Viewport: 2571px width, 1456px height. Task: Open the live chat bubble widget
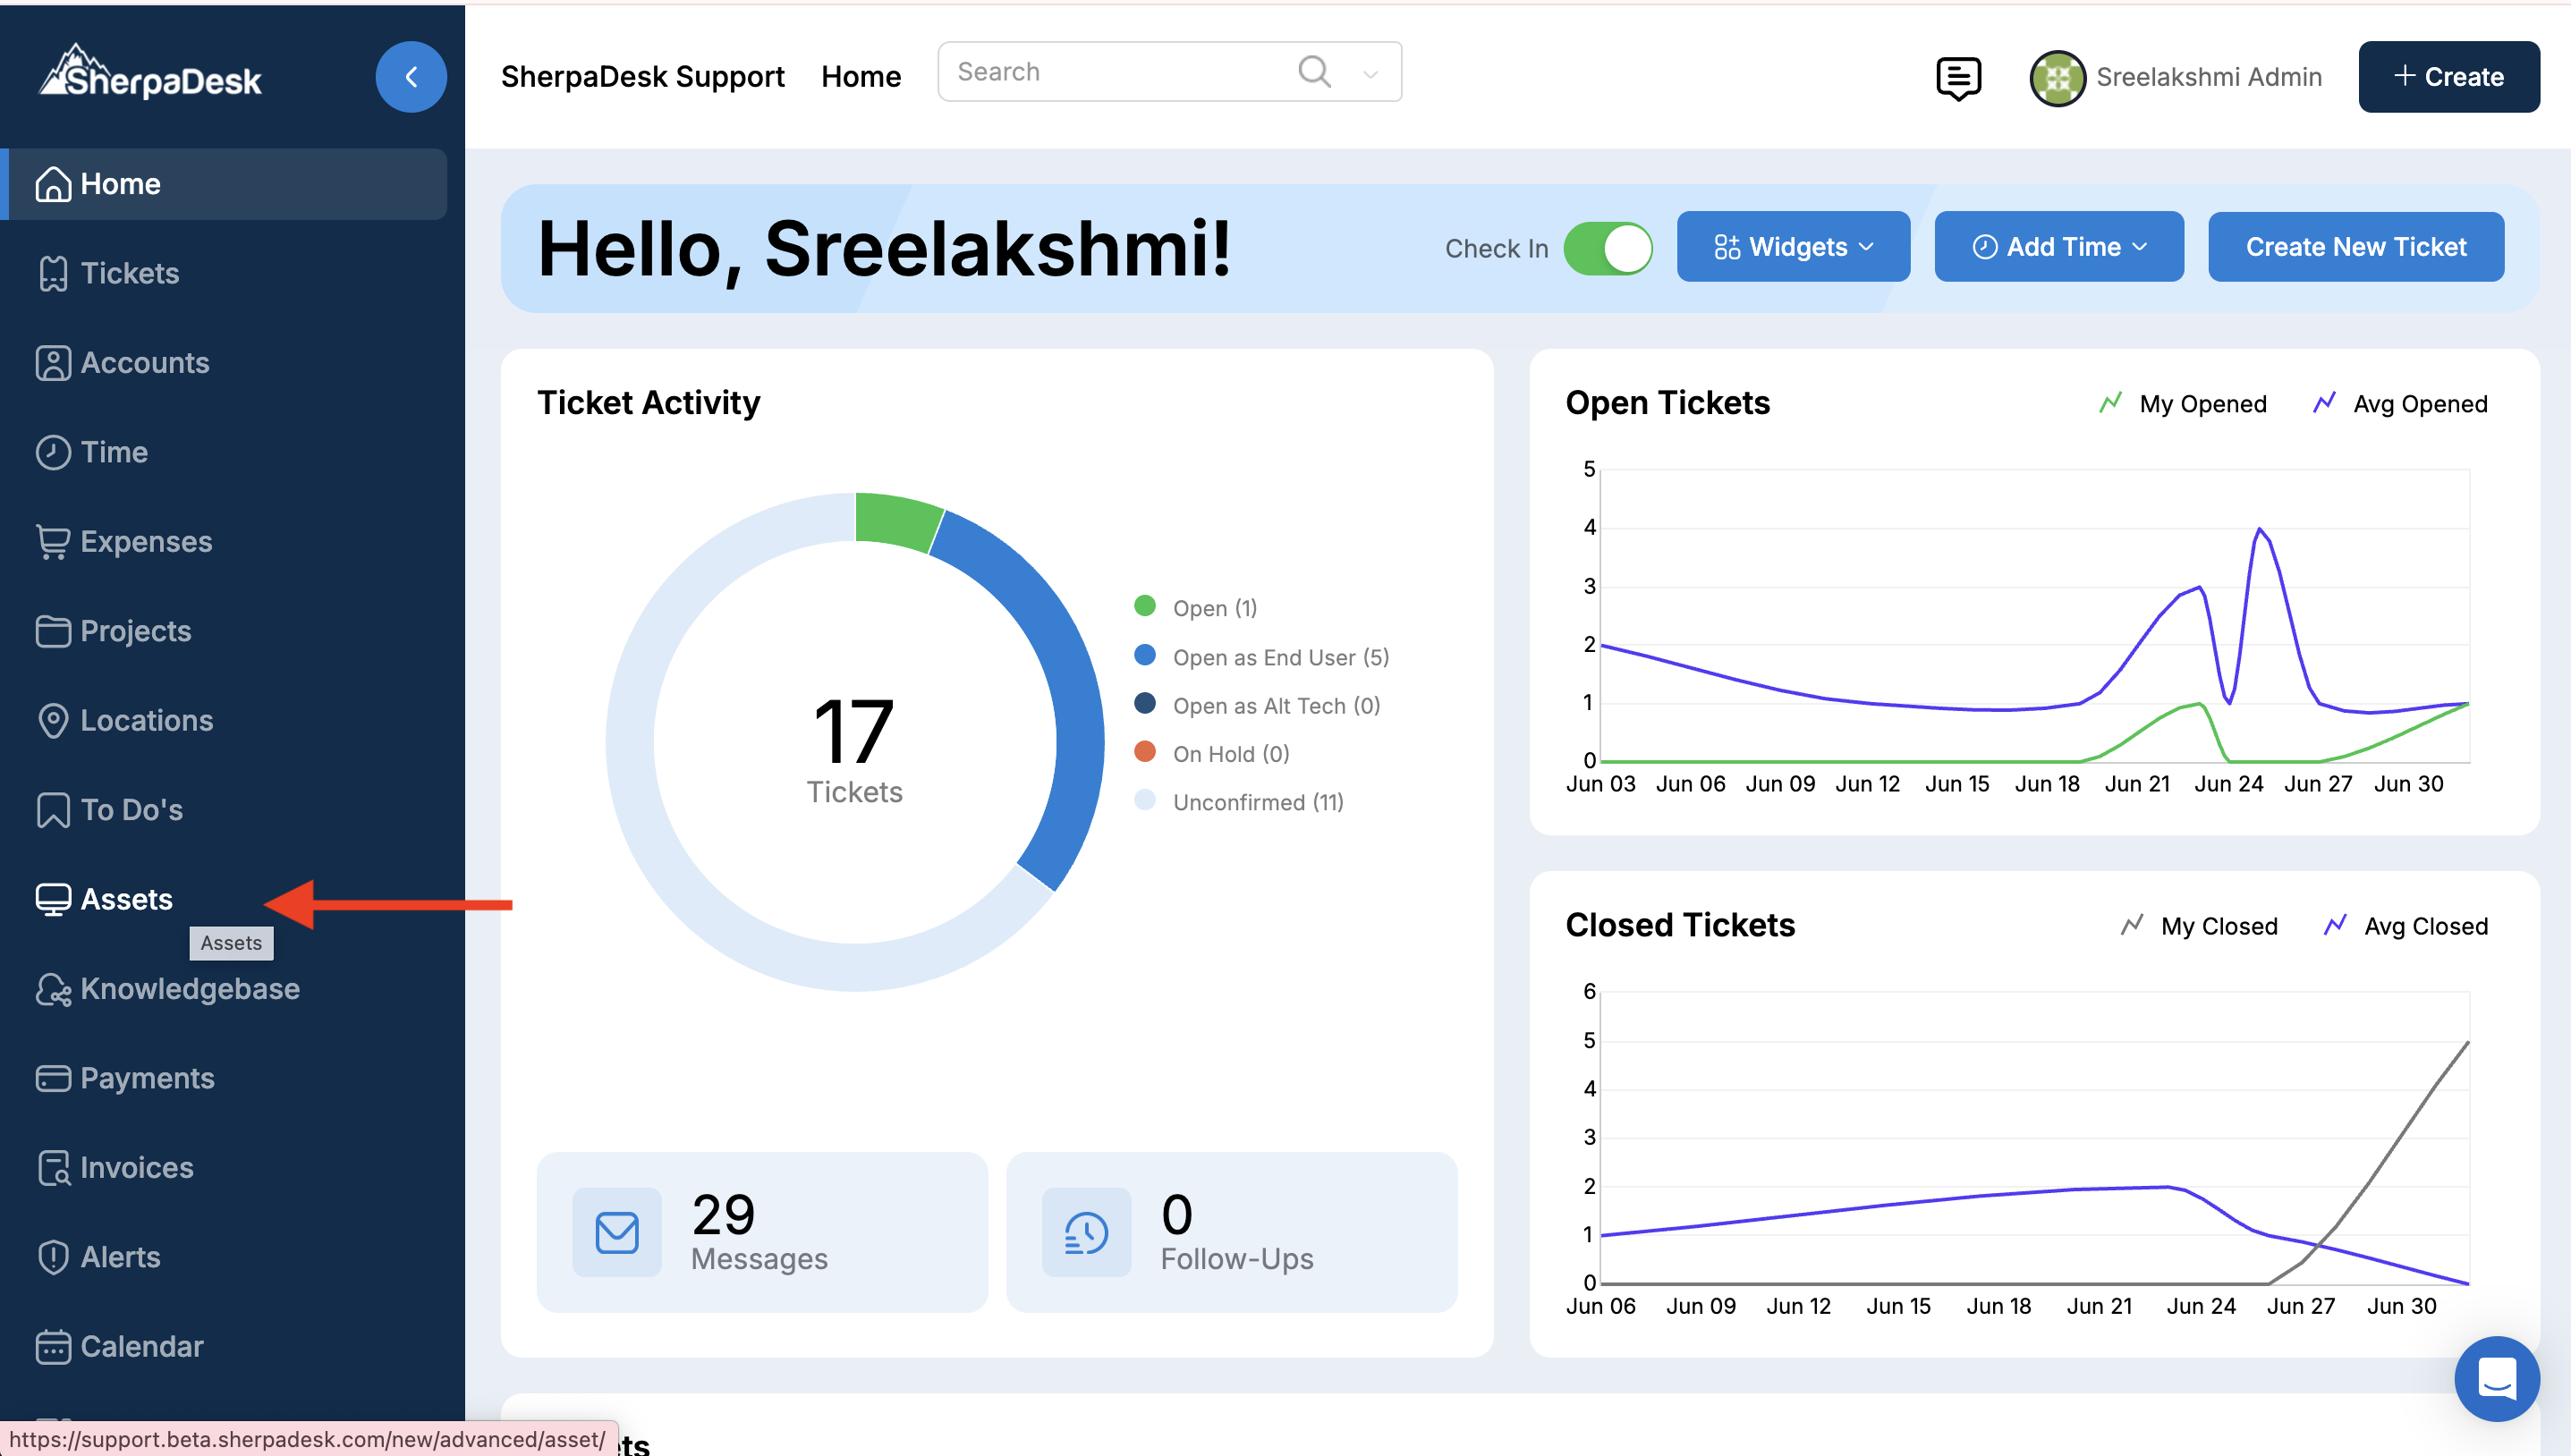[x=2496, y=1378]
